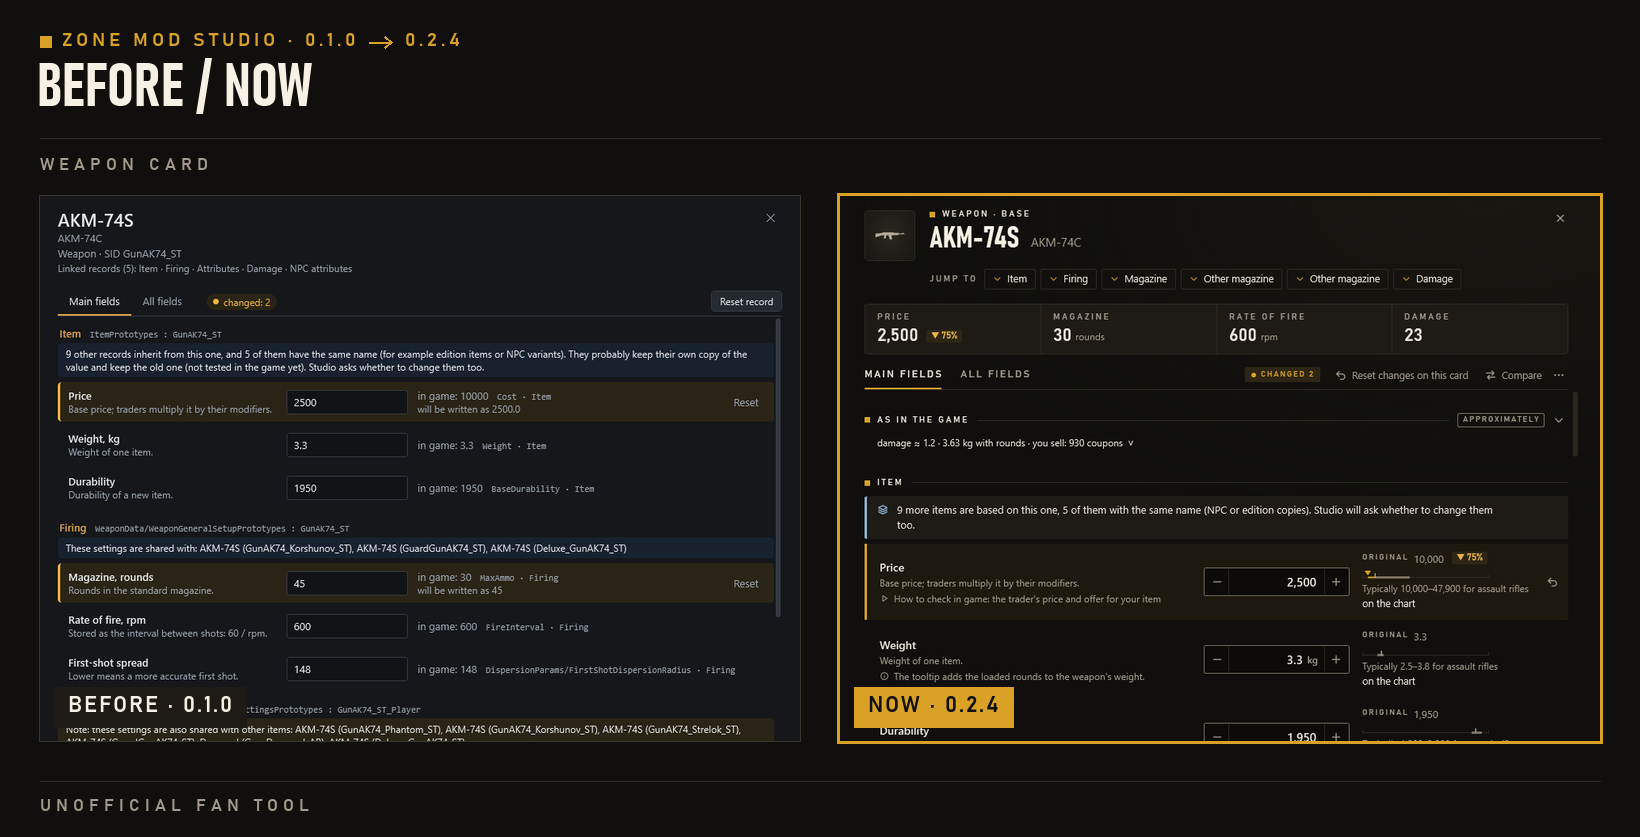Increase Weight with the plus button

1336,660
